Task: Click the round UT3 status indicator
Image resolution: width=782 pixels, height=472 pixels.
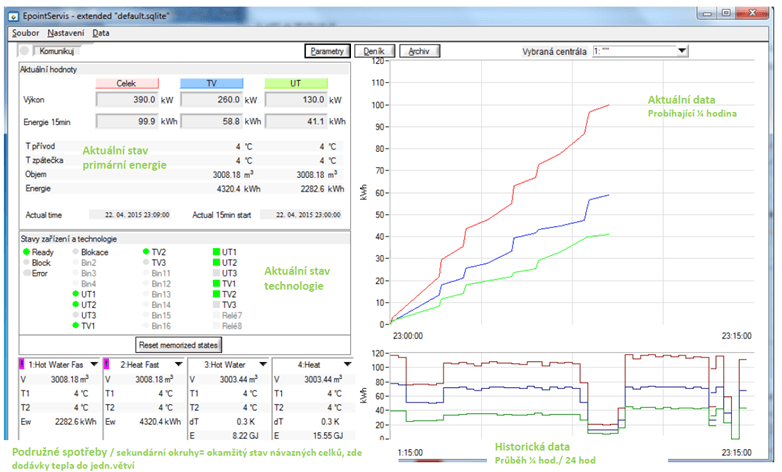Action: click(x=76, y=315)
